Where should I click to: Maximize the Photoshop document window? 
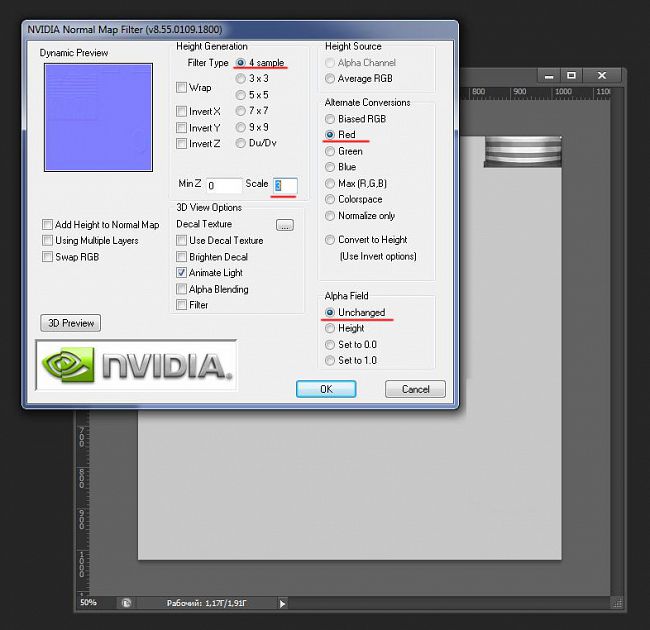[x=570, y=75]
